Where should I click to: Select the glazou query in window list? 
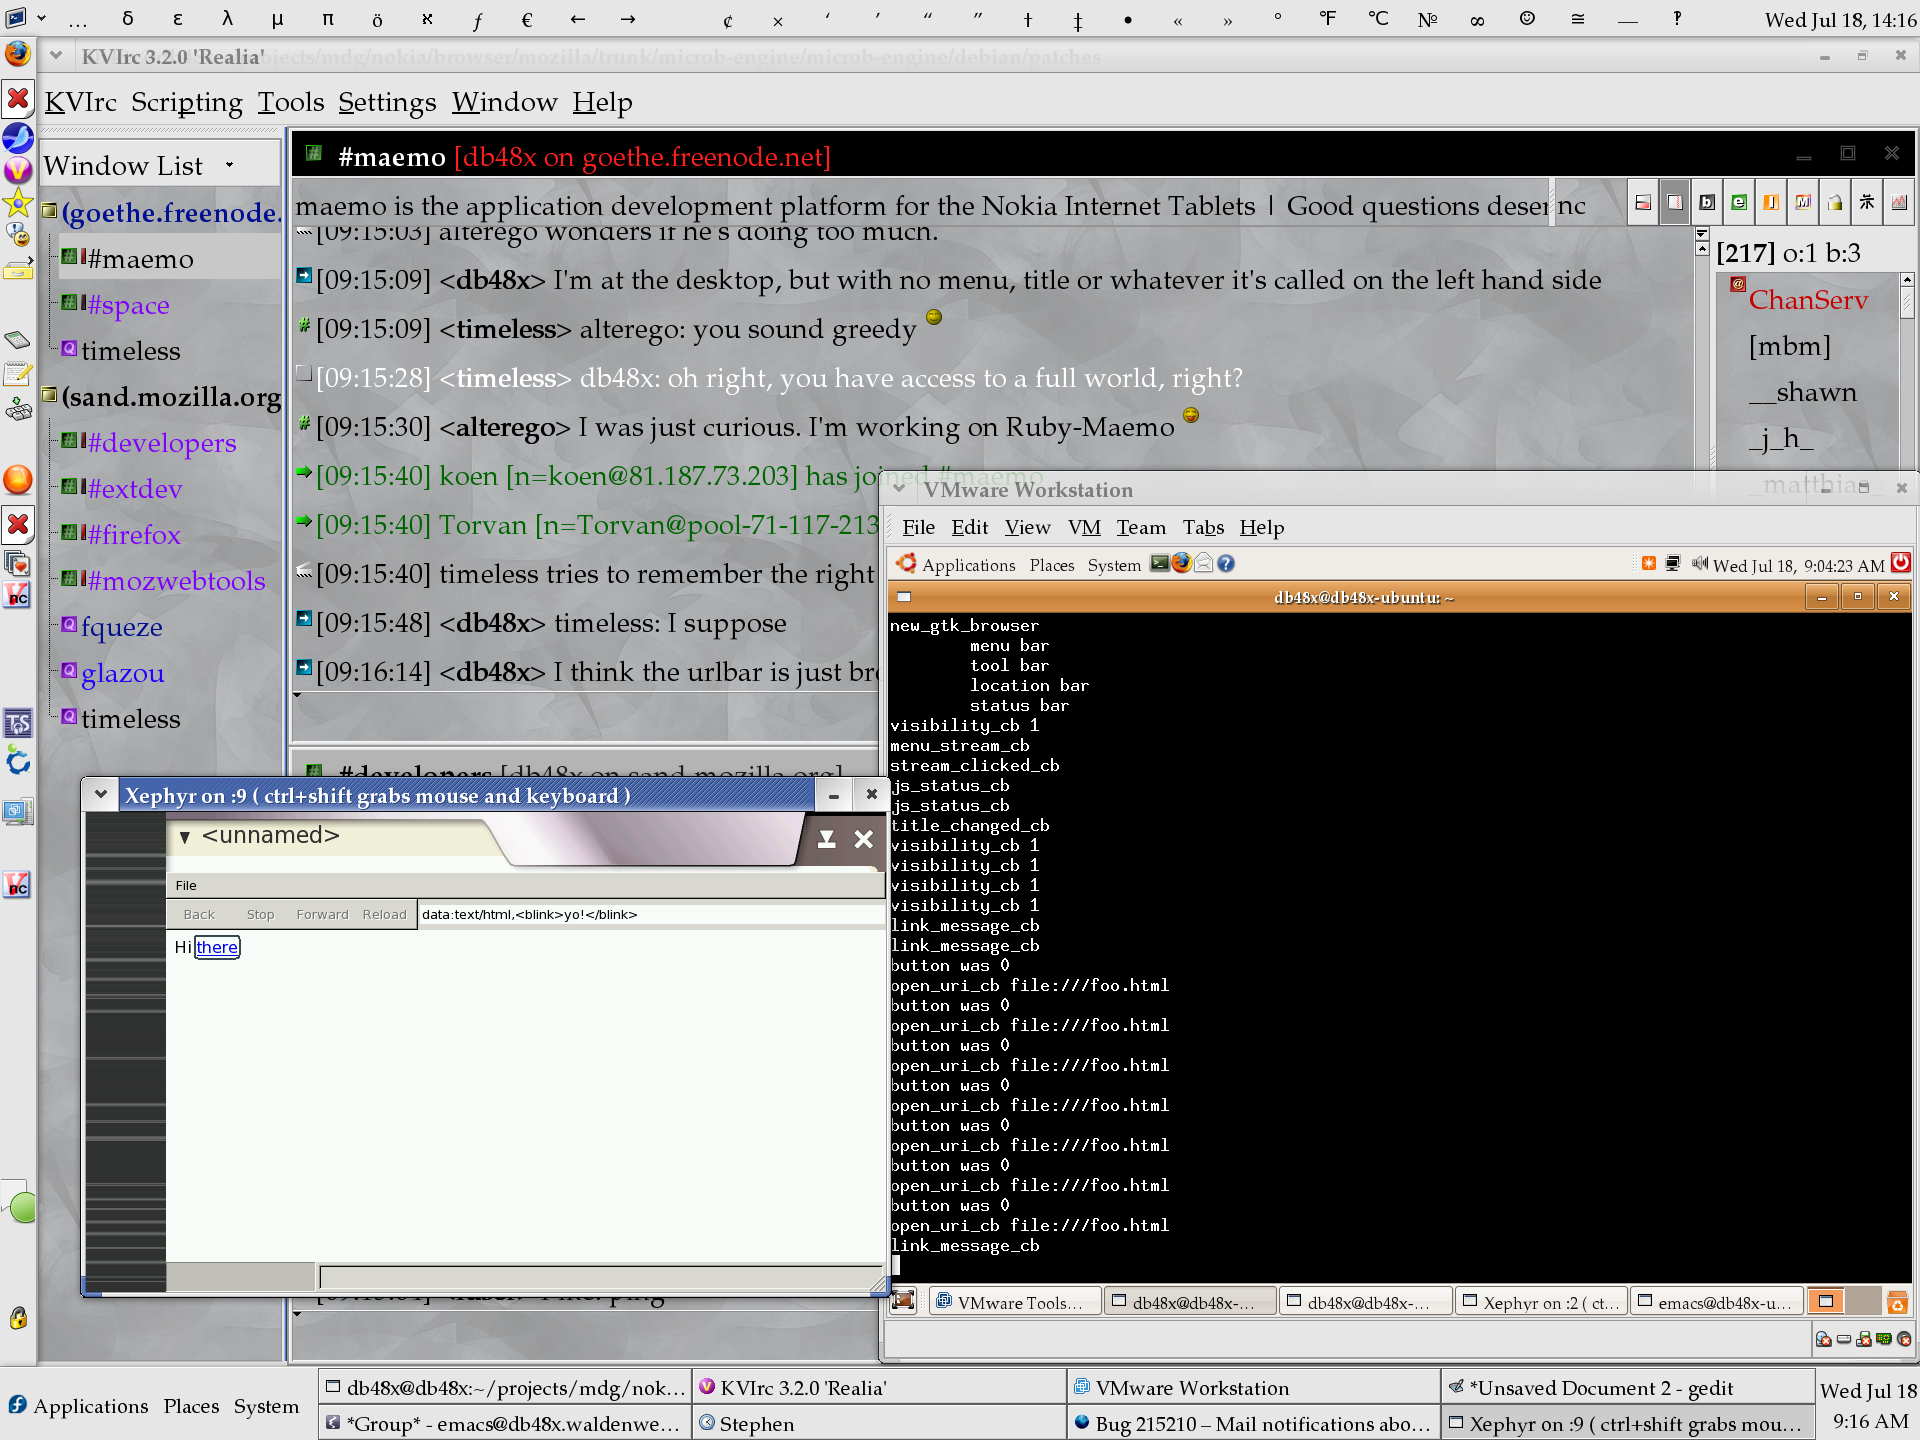[x=122, y=673]
